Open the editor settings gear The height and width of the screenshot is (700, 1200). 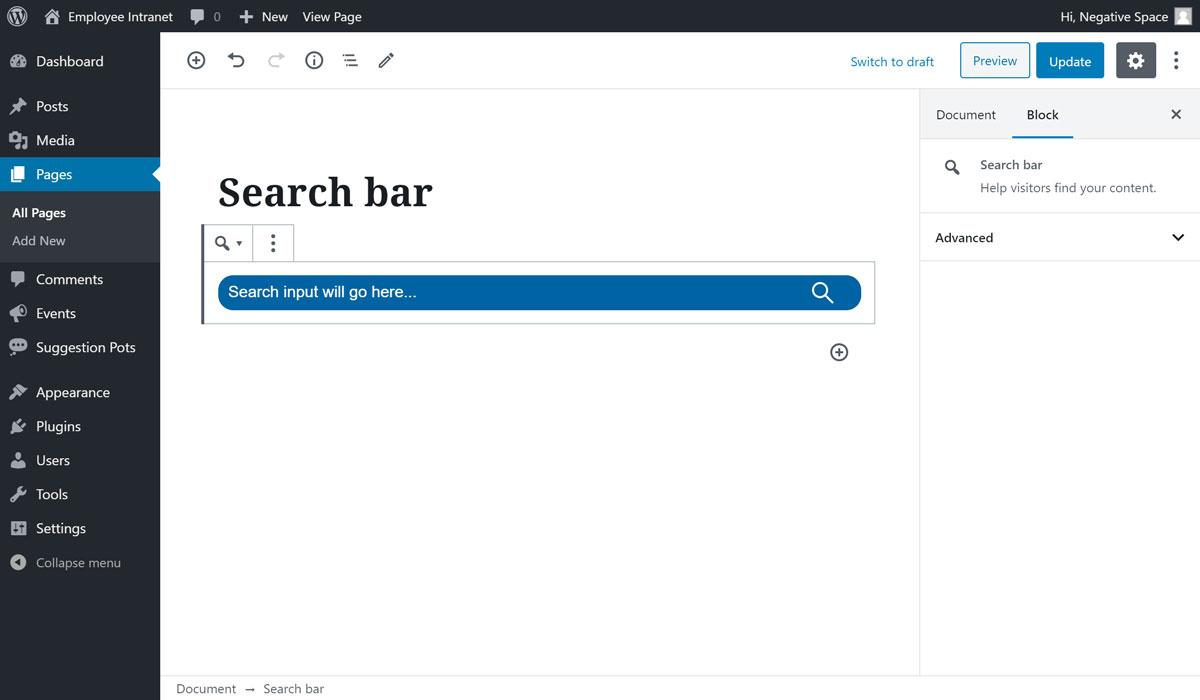[1135, 60]
